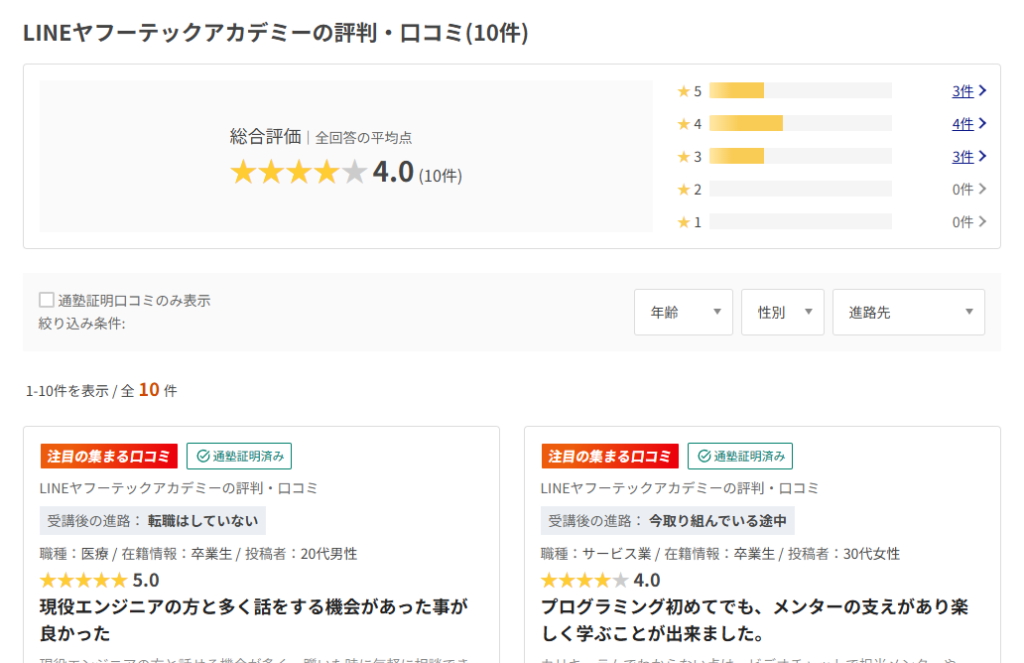Click the 1-10件を表示 / 全 10 件 result count
The image size is (1024, 663).
101,390
